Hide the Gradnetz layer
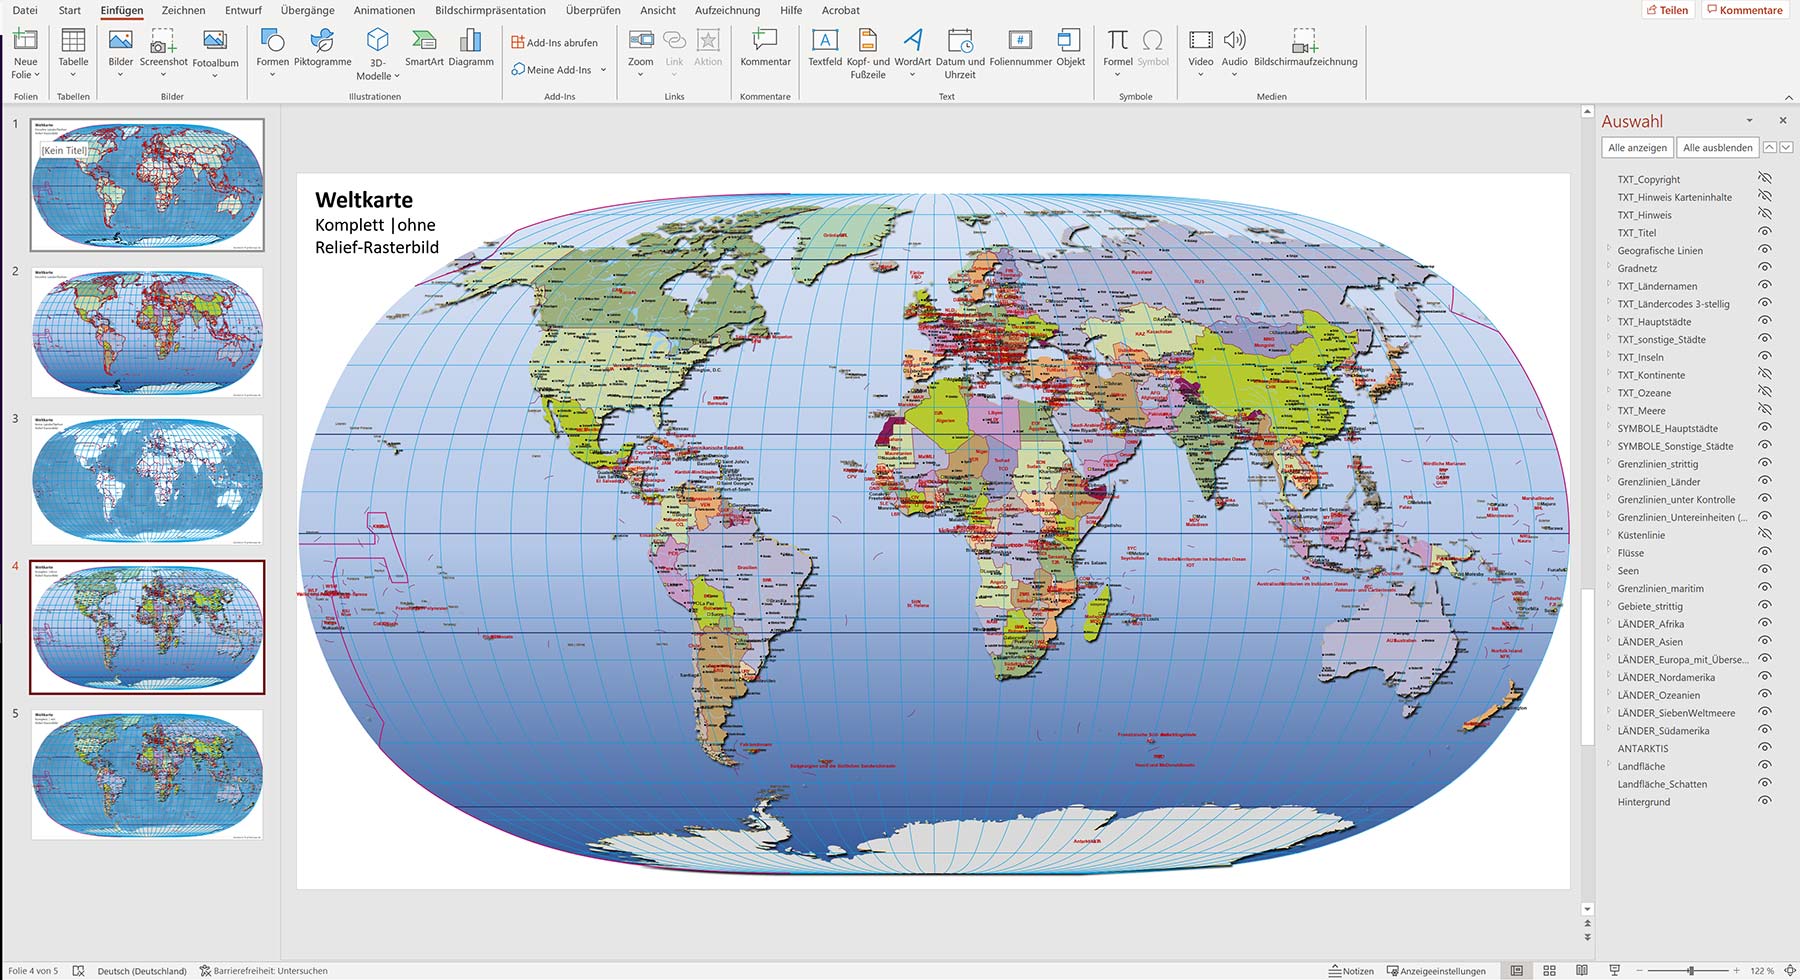Screen dimensions: 1800x980 pyautogui.click(x=1763, y=268)
